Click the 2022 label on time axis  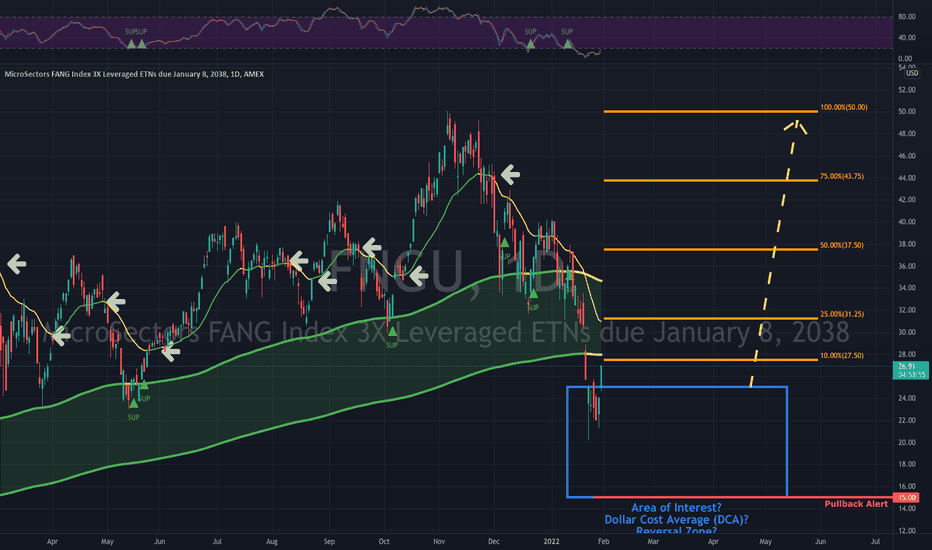click(x=552, y=542)
